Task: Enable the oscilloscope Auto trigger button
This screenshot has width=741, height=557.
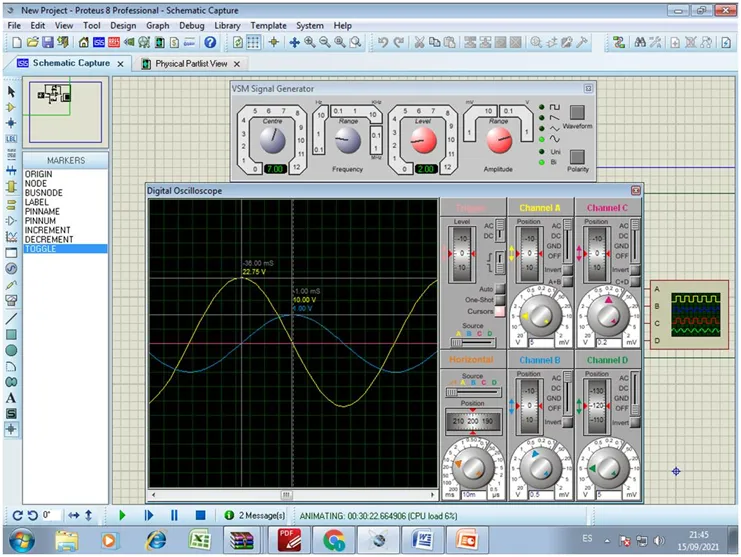Action: click(x=500, y=288)
